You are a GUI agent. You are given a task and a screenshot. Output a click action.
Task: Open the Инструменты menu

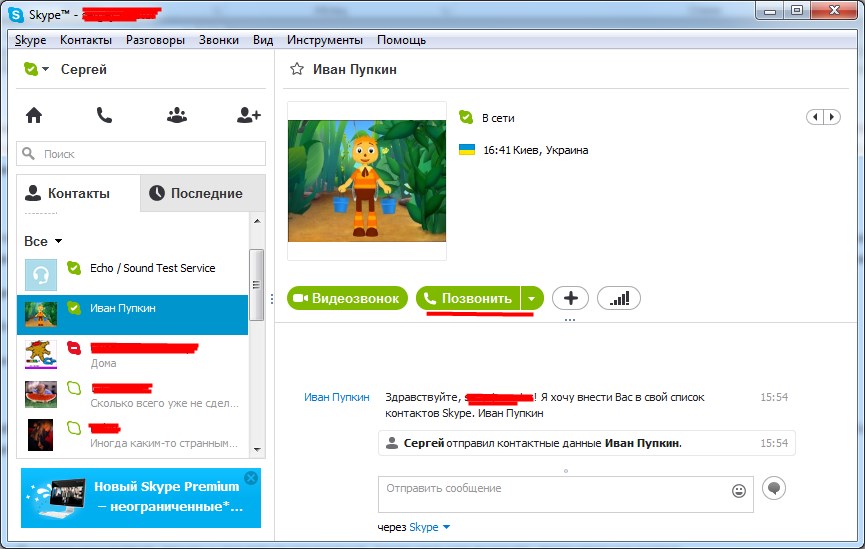pos(325,40)
